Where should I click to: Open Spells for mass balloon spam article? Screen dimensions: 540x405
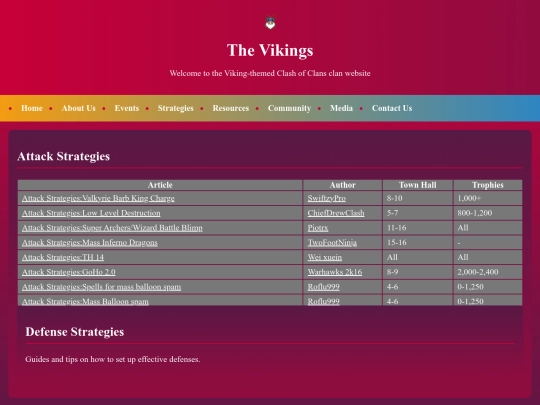tap(102, 287)
